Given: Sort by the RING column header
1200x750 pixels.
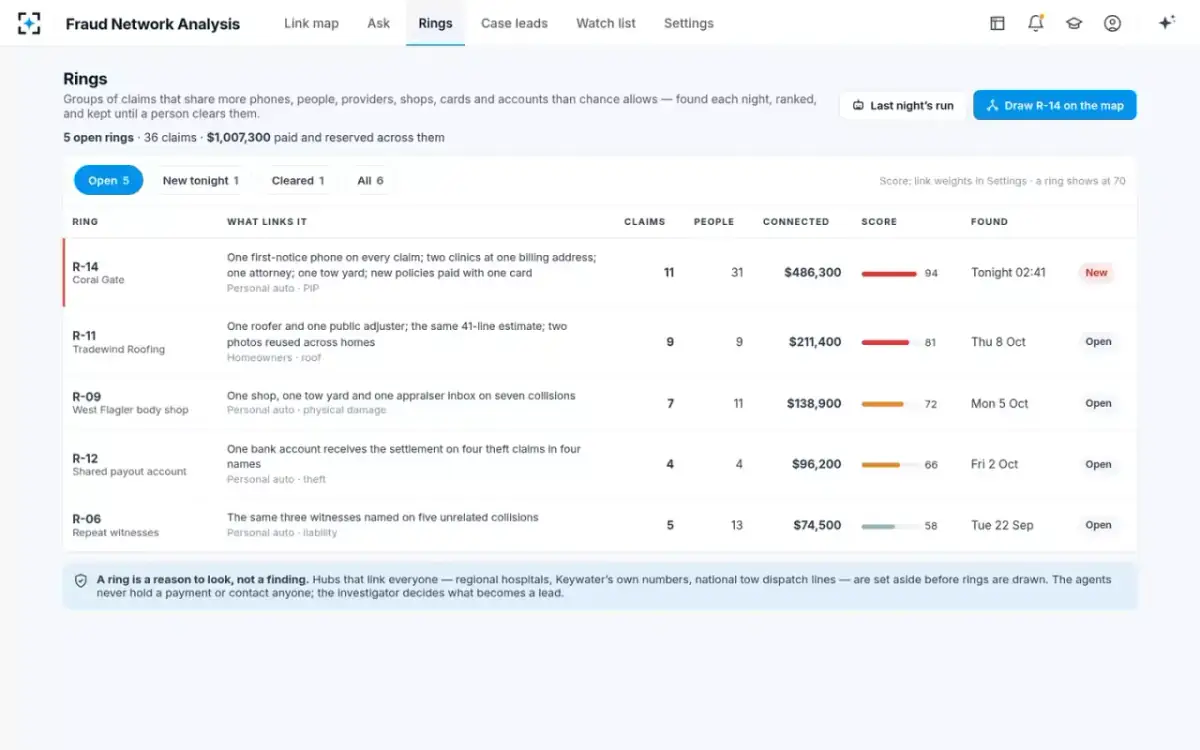Looking at the screenshot, I should (85, 222).
